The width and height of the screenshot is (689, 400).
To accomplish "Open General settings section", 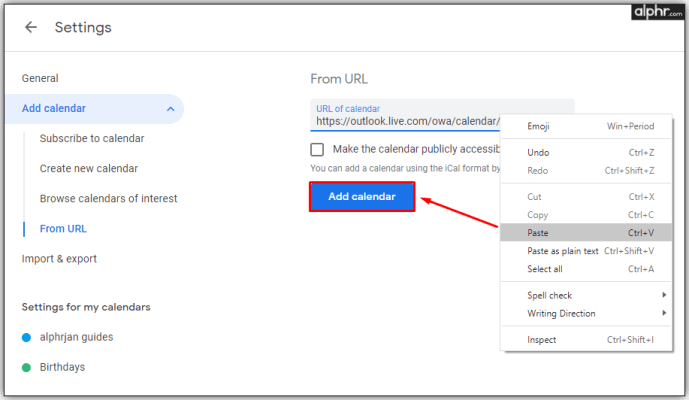I will point(40,78).
